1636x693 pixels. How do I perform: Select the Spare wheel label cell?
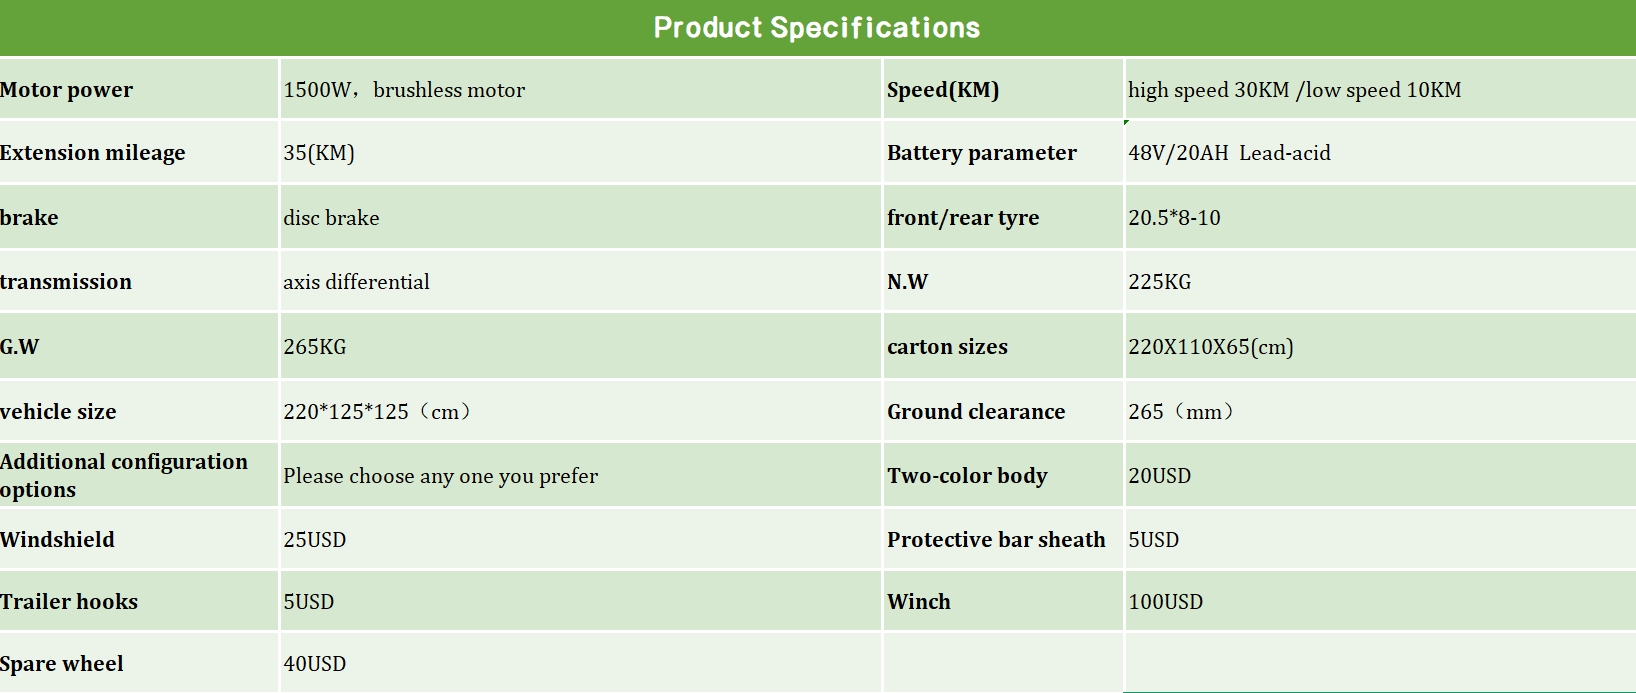[x=62, y=664]
